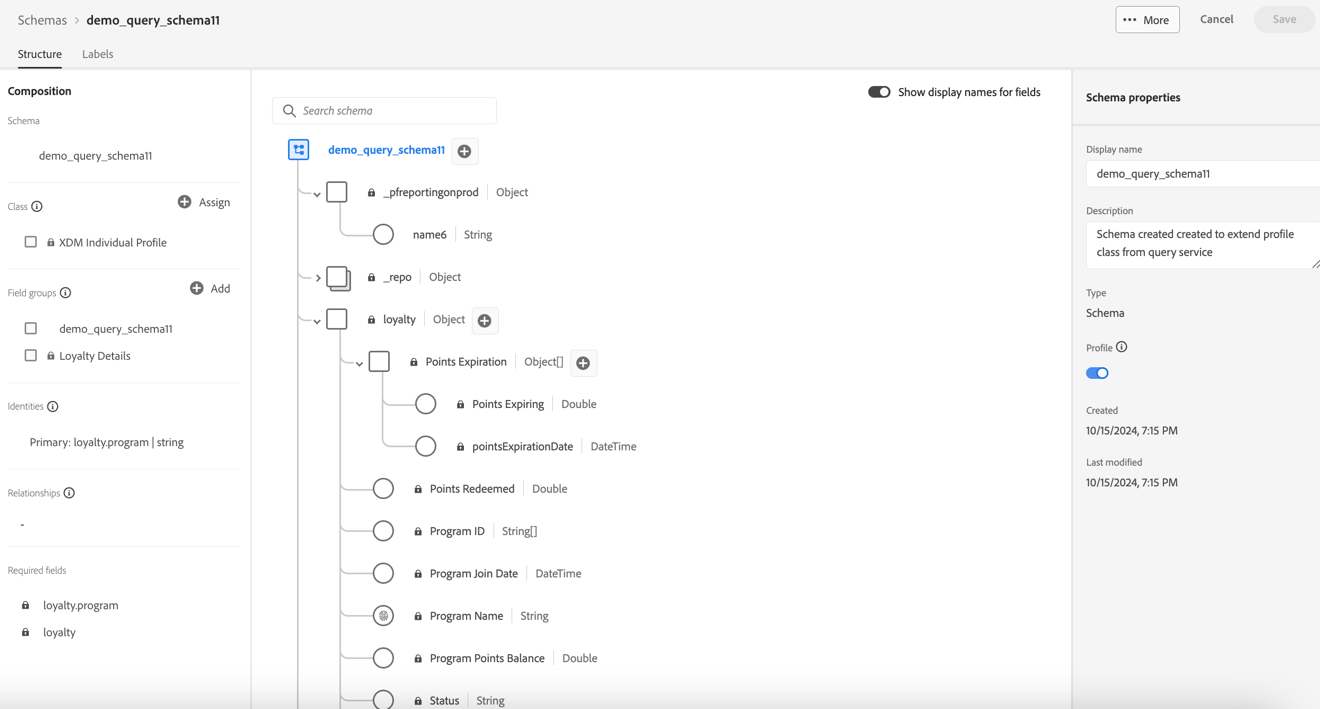The image size is (1320, 709).
Task: Click the info icon beside Relationships
Action: [x=70, y=492]
